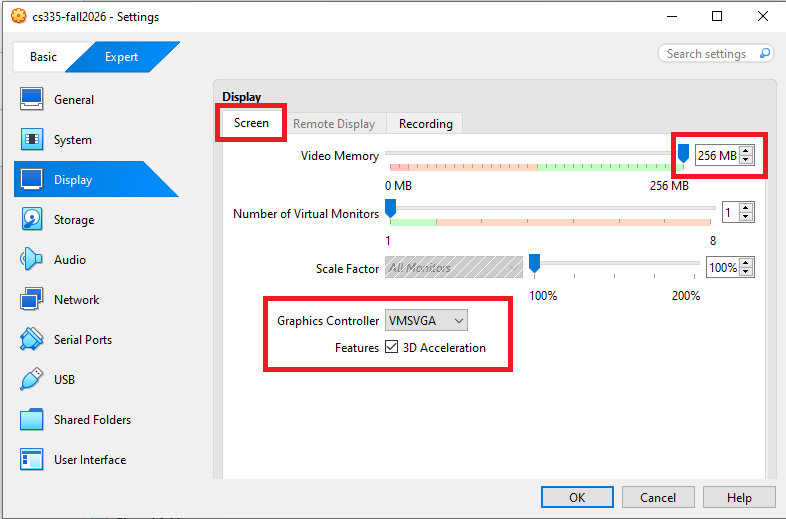
Task: Open the Graphics Controller dropdown
Action: (x=426, y=320)
